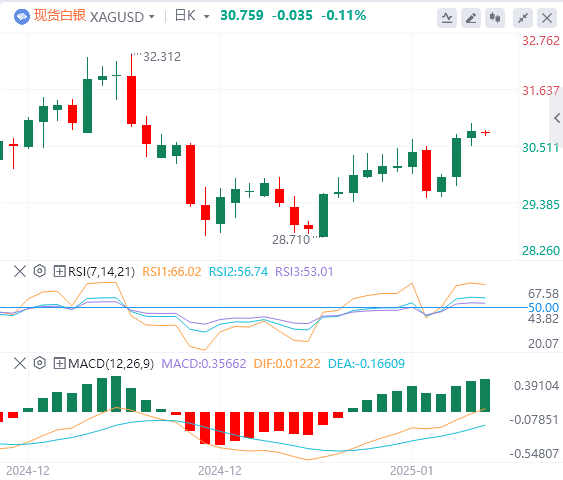Click the 67.58 RSI axis label
The width and height of the screenshot is (563, 480).
(544, 294)
